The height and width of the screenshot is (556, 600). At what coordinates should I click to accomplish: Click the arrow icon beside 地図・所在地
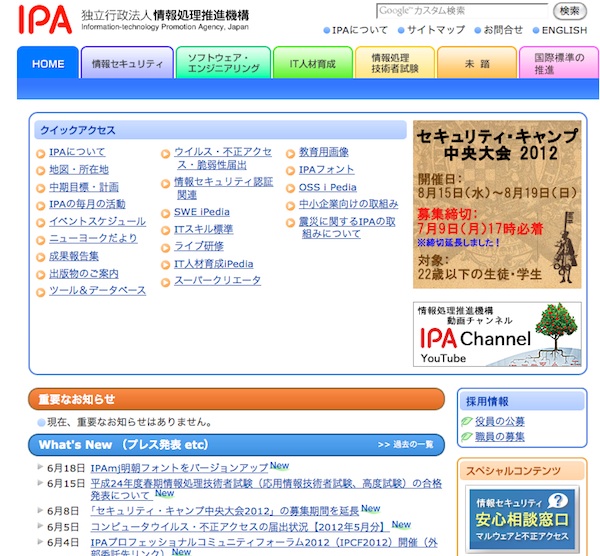41,170
